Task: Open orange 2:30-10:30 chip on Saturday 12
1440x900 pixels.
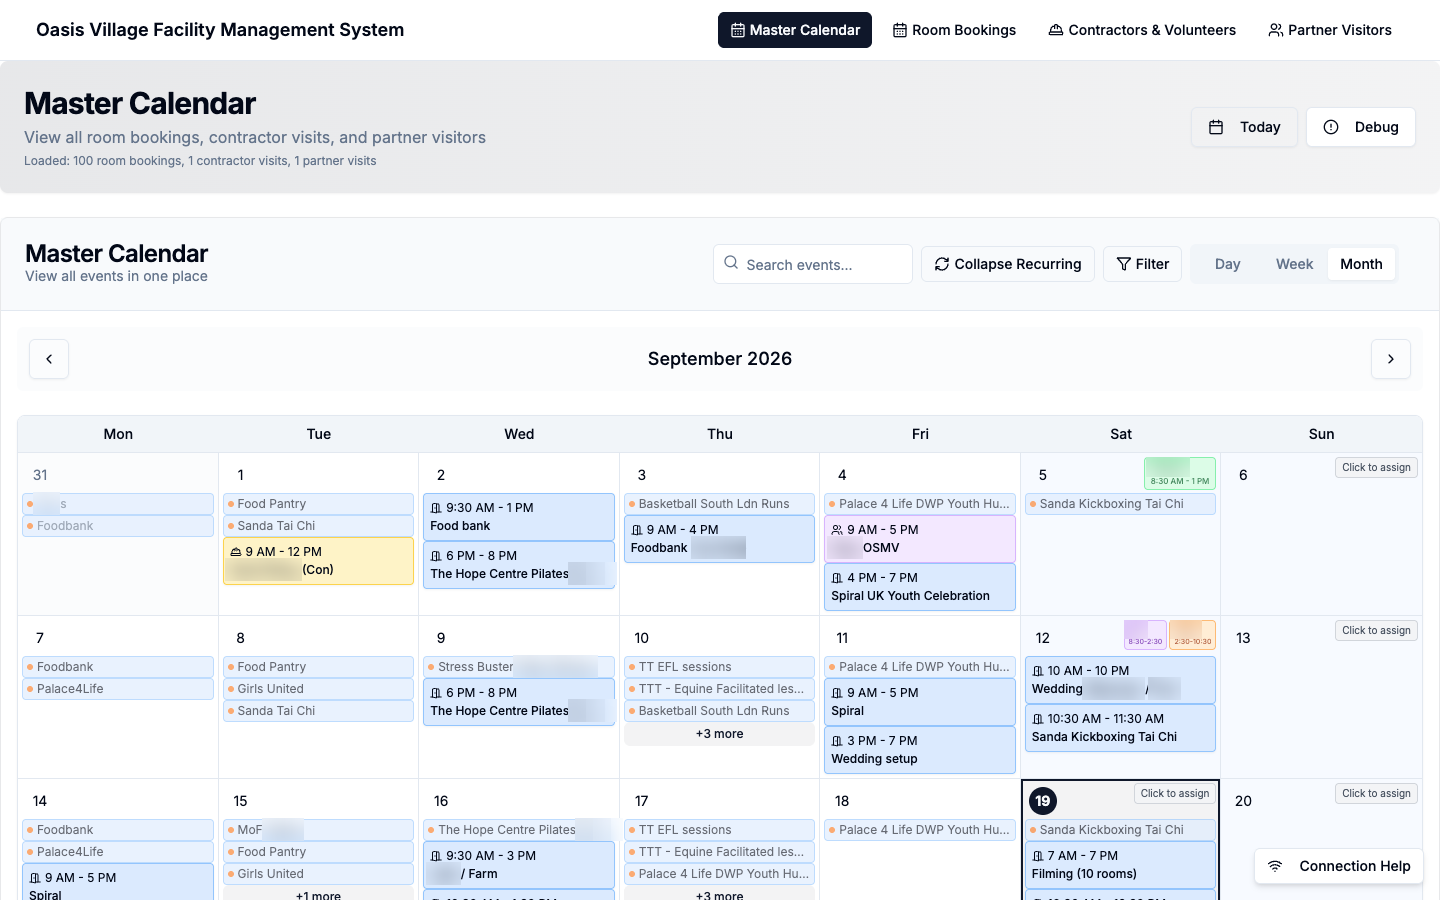Action: [1192, 635]
